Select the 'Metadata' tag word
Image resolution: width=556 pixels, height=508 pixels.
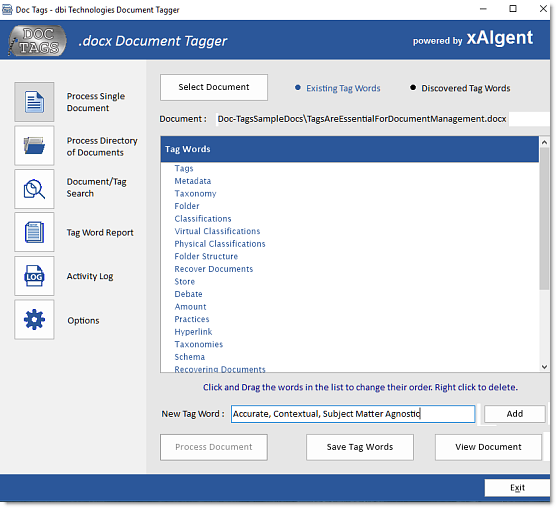pos(193,181)
